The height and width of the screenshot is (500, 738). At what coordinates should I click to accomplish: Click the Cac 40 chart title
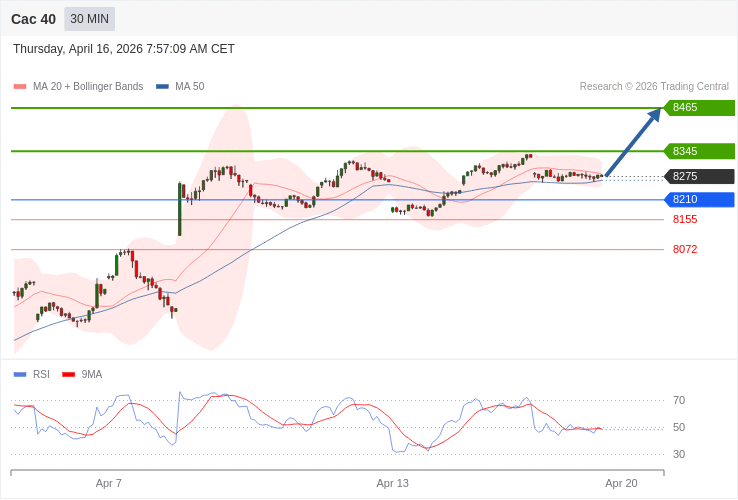pos(33,19)
